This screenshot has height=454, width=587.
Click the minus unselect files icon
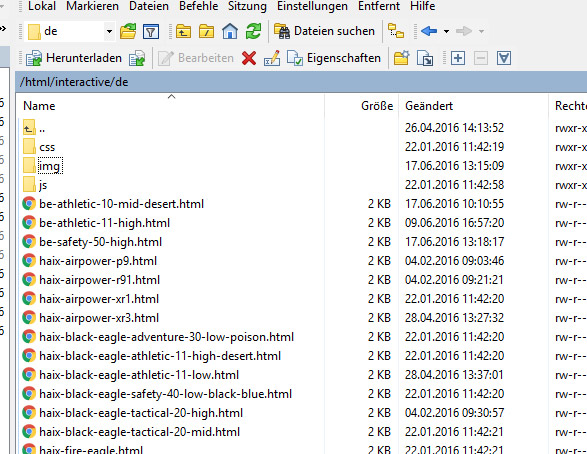(x=481, y=58)
